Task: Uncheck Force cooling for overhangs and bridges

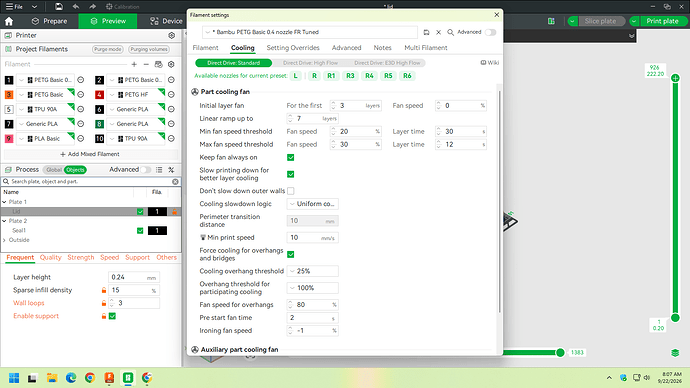Action: coord(290,254)
